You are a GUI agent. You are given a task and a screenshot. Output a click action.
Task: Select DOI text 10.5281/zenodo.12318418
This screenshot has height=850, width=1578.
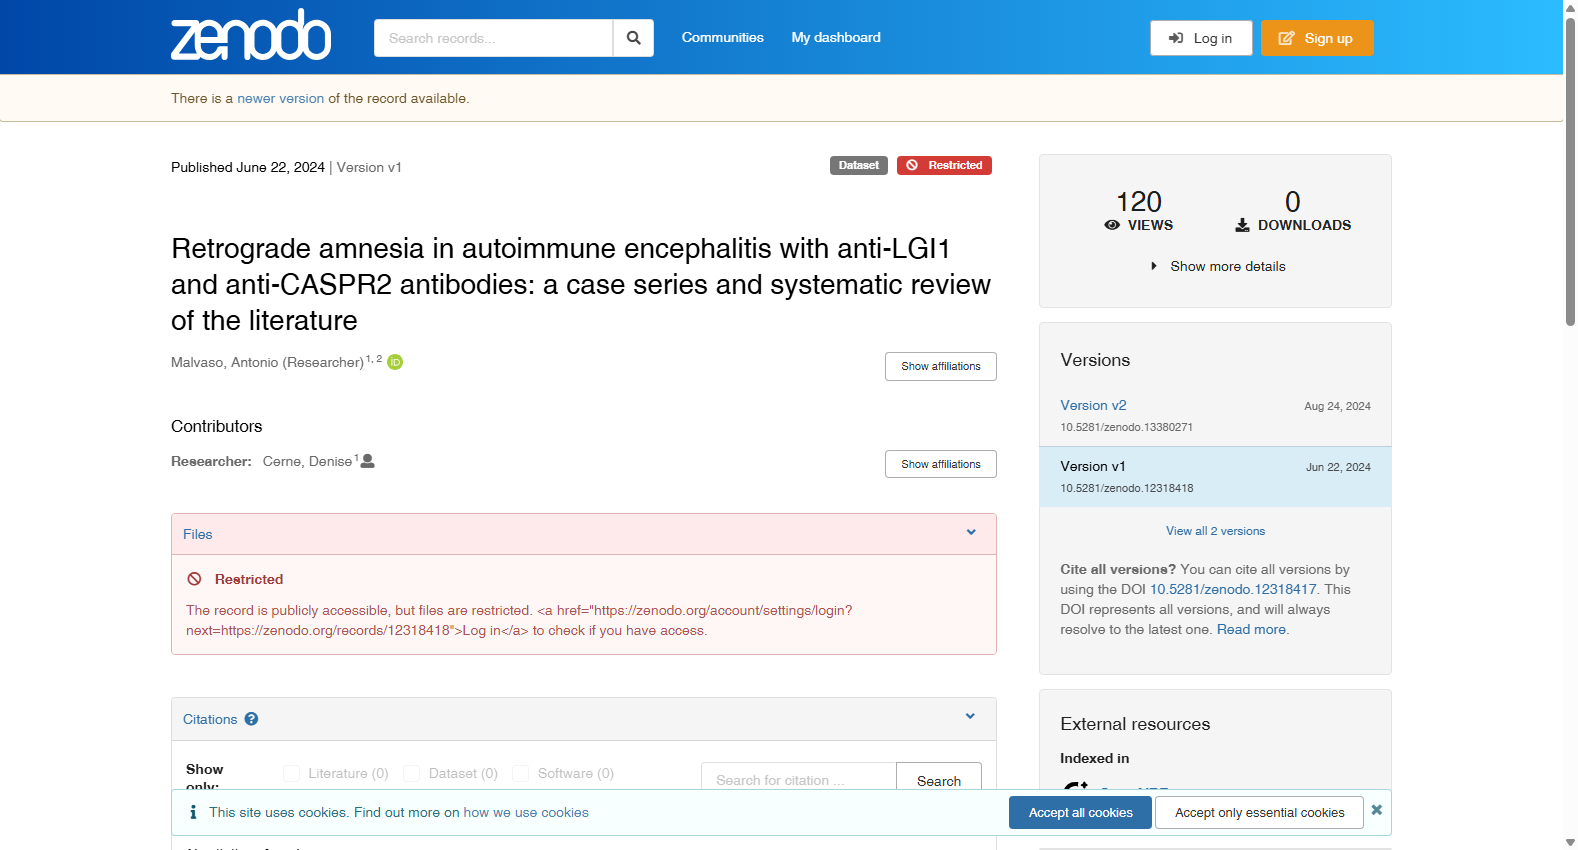1126,488
